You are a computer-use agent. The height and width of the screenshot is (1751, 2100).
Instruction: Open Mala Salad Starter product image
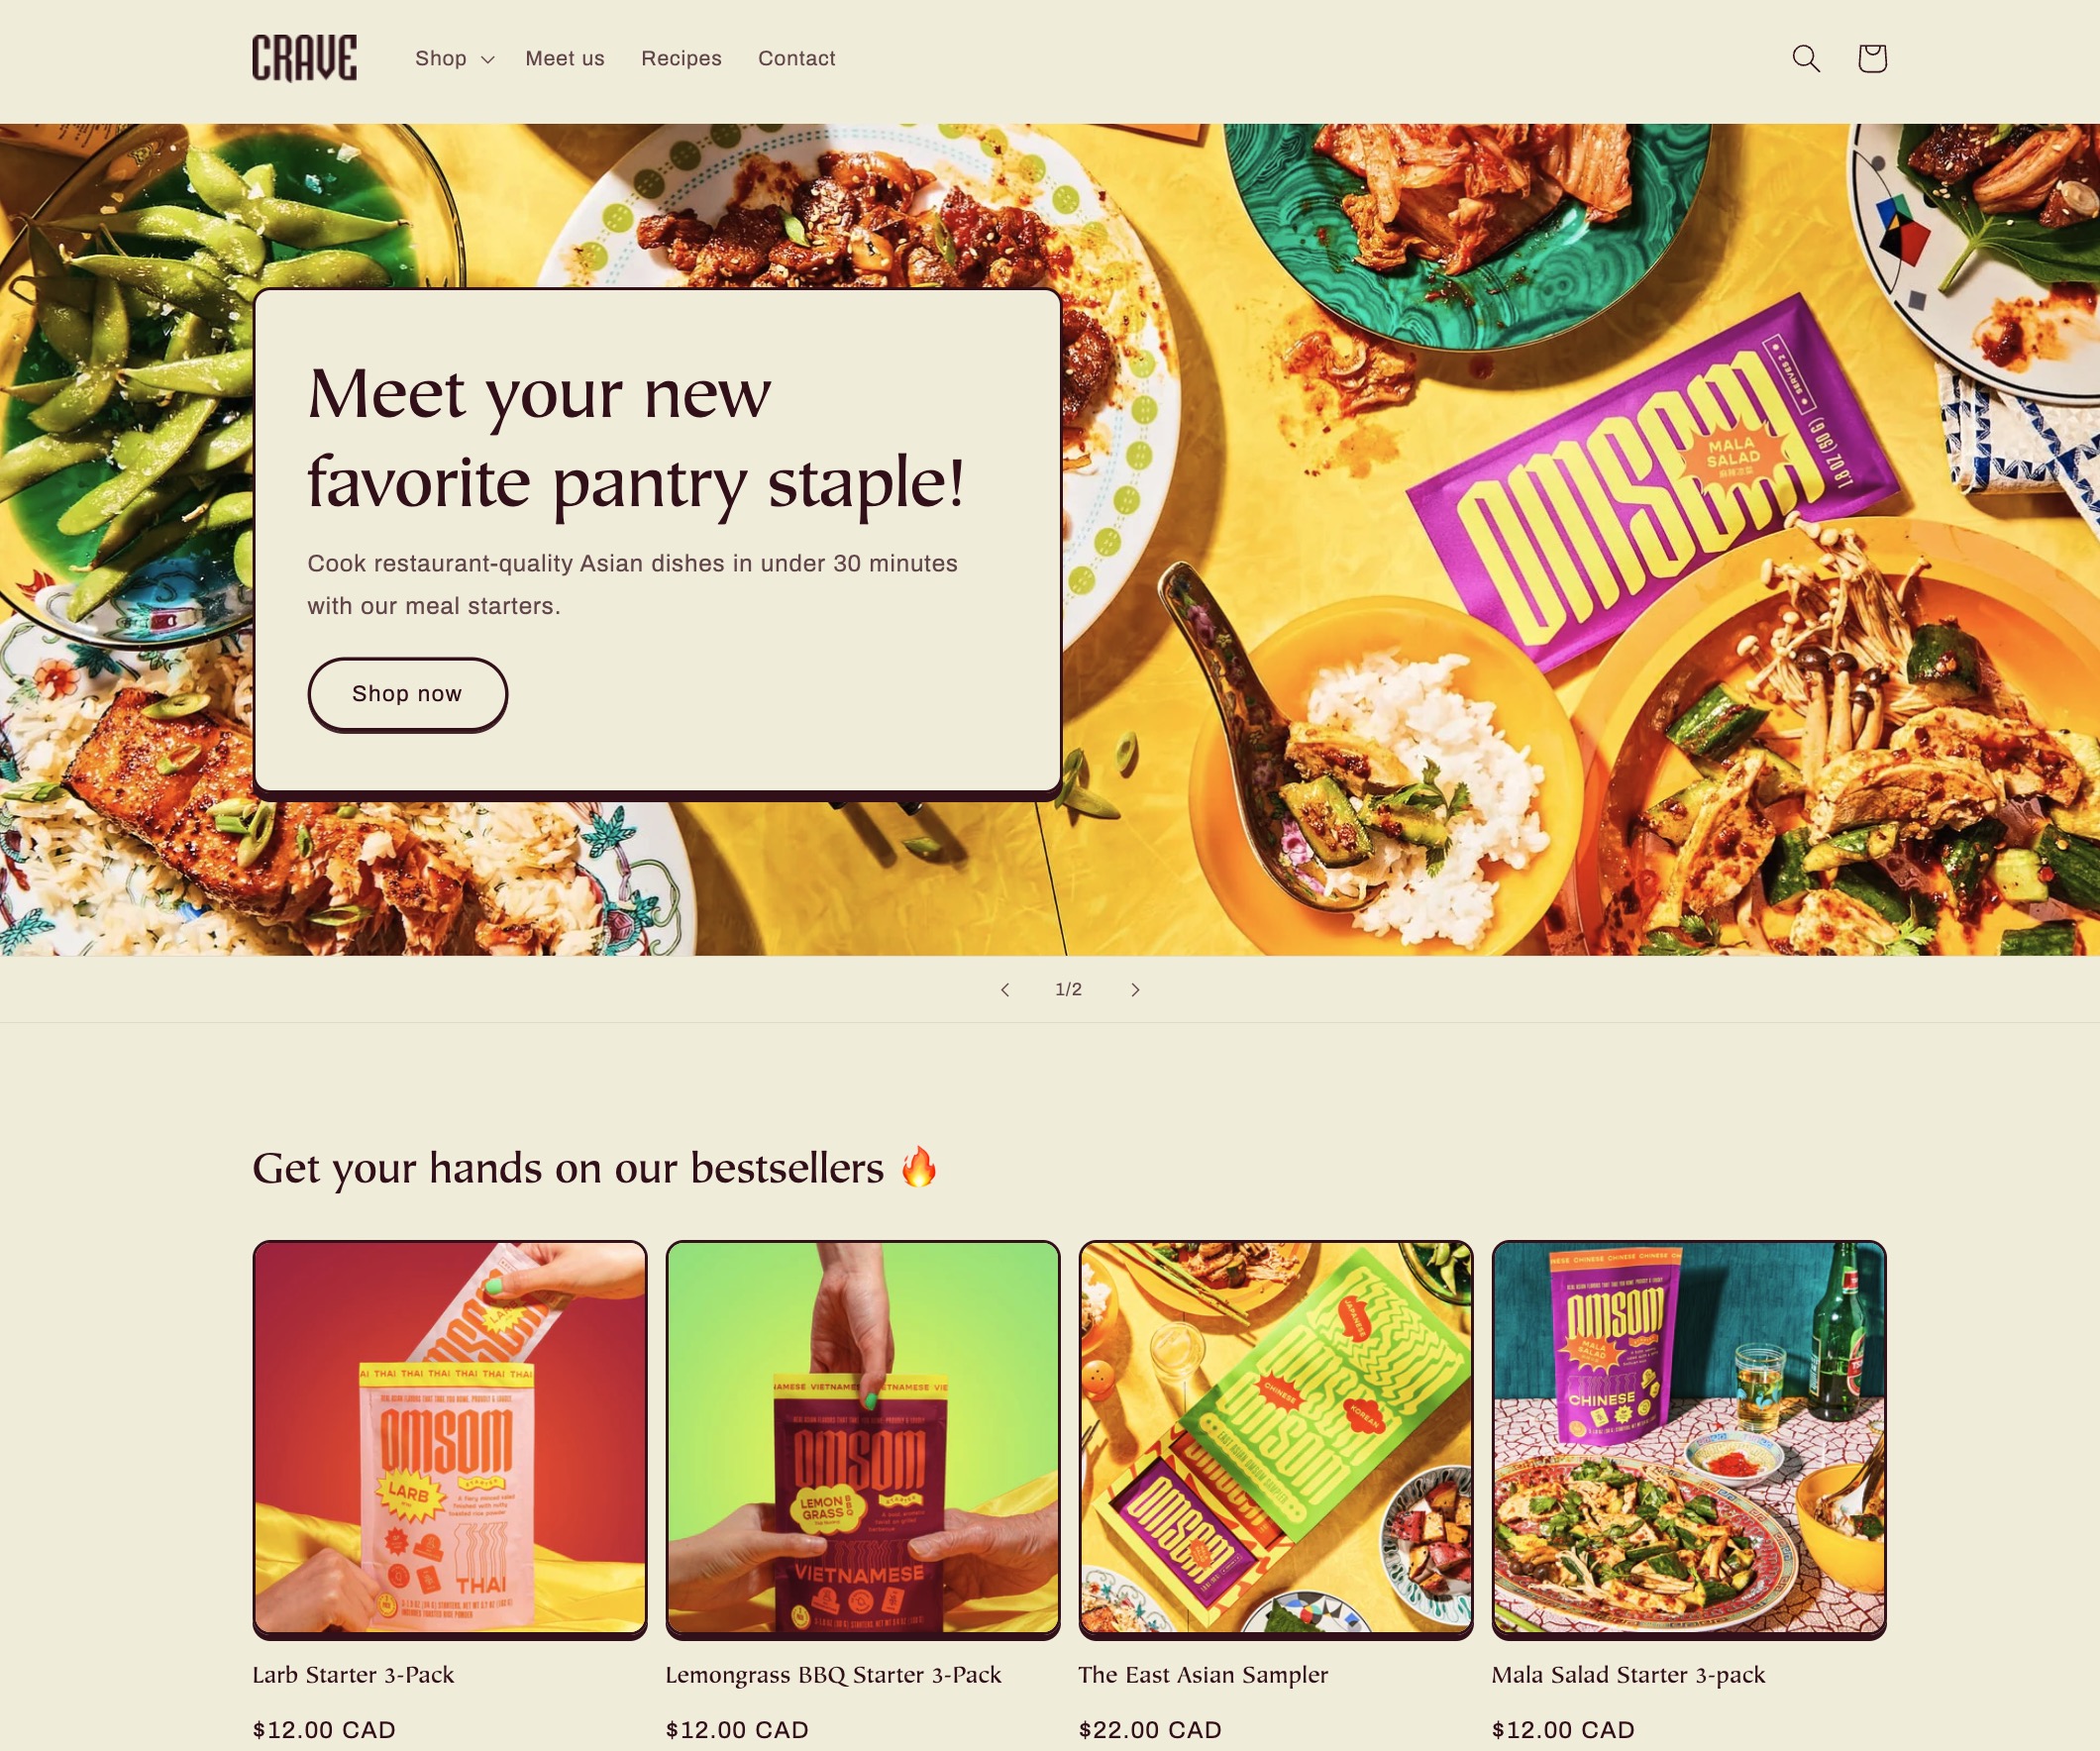pos(1689,1438)
